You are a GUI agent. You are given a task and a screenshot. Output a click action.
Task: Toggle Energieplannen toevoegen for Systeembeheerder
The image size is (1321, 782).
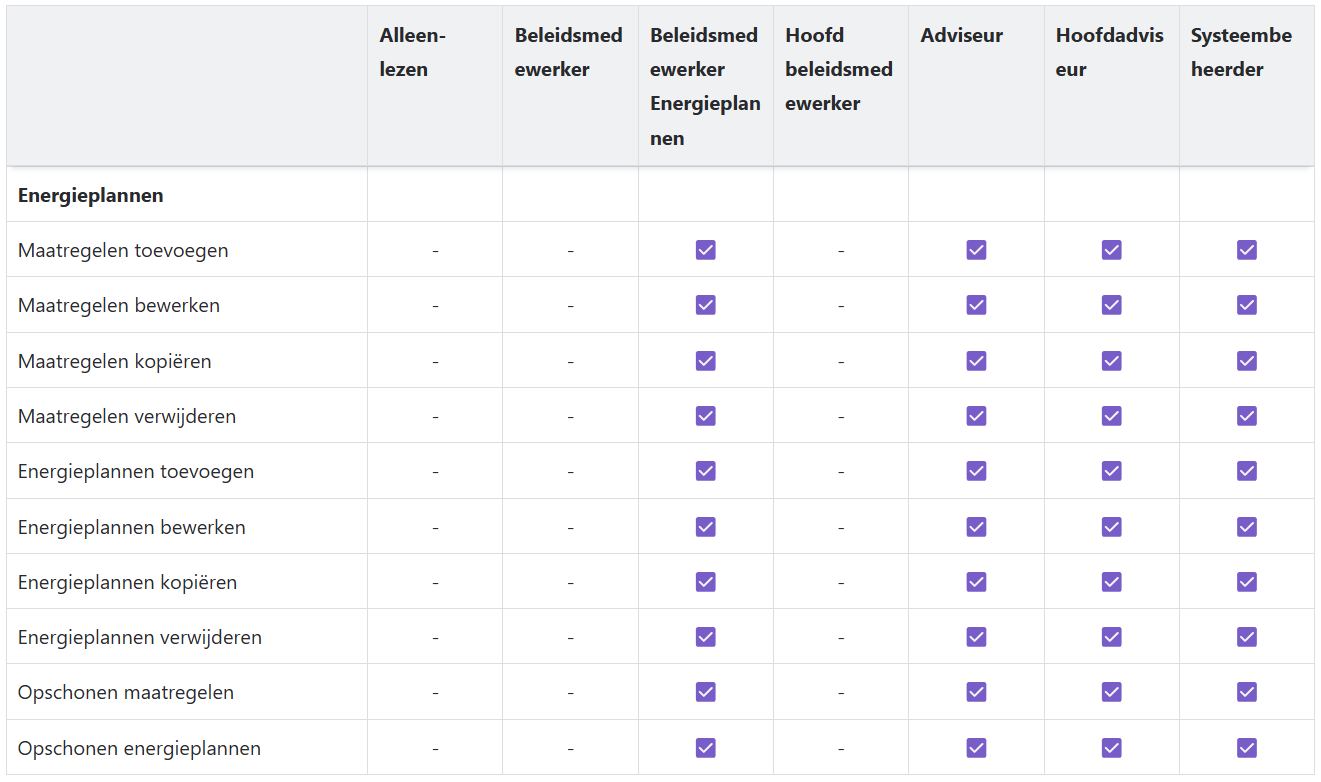click(x=1247, y=471)
